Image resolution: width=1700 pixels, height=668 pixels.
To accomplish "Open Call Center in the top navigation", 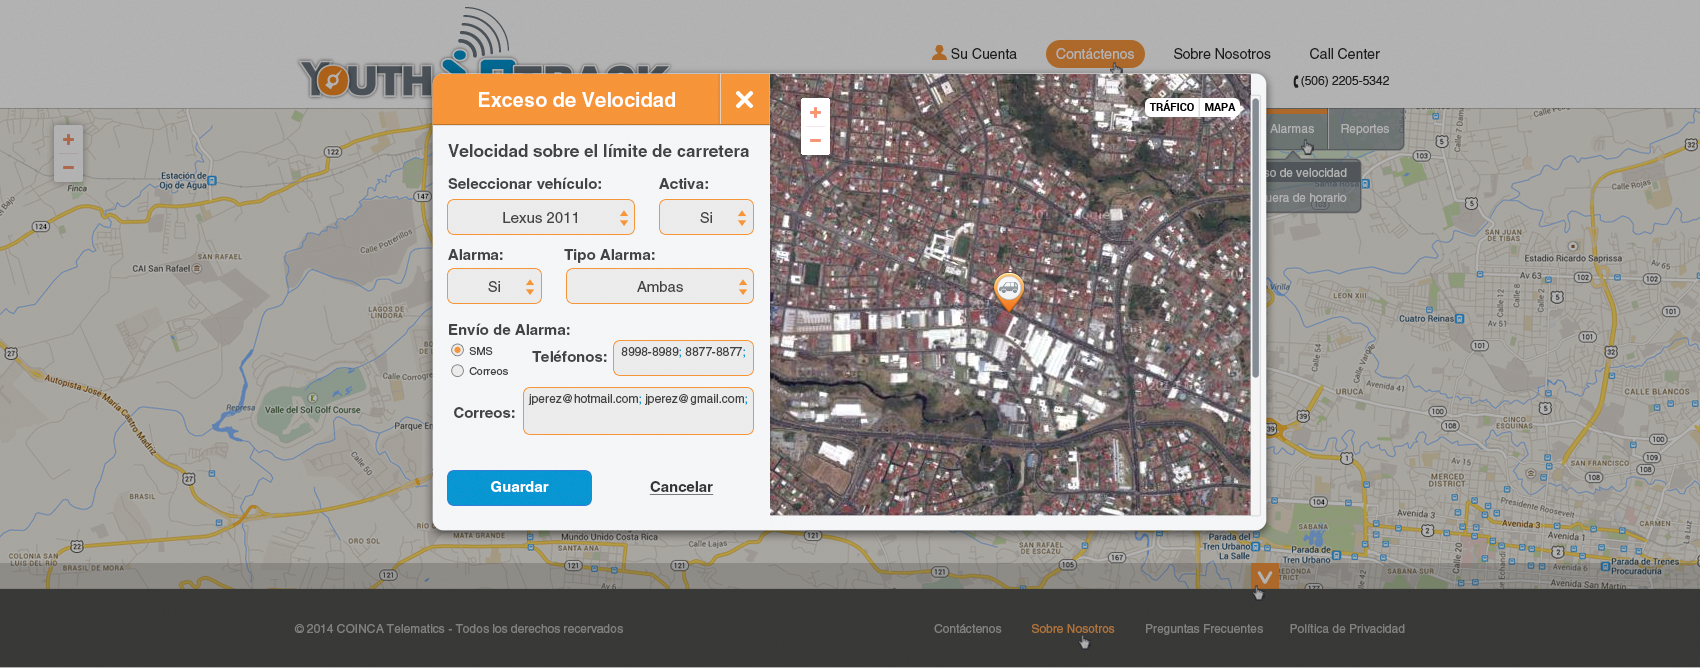I will [1344, 54].
